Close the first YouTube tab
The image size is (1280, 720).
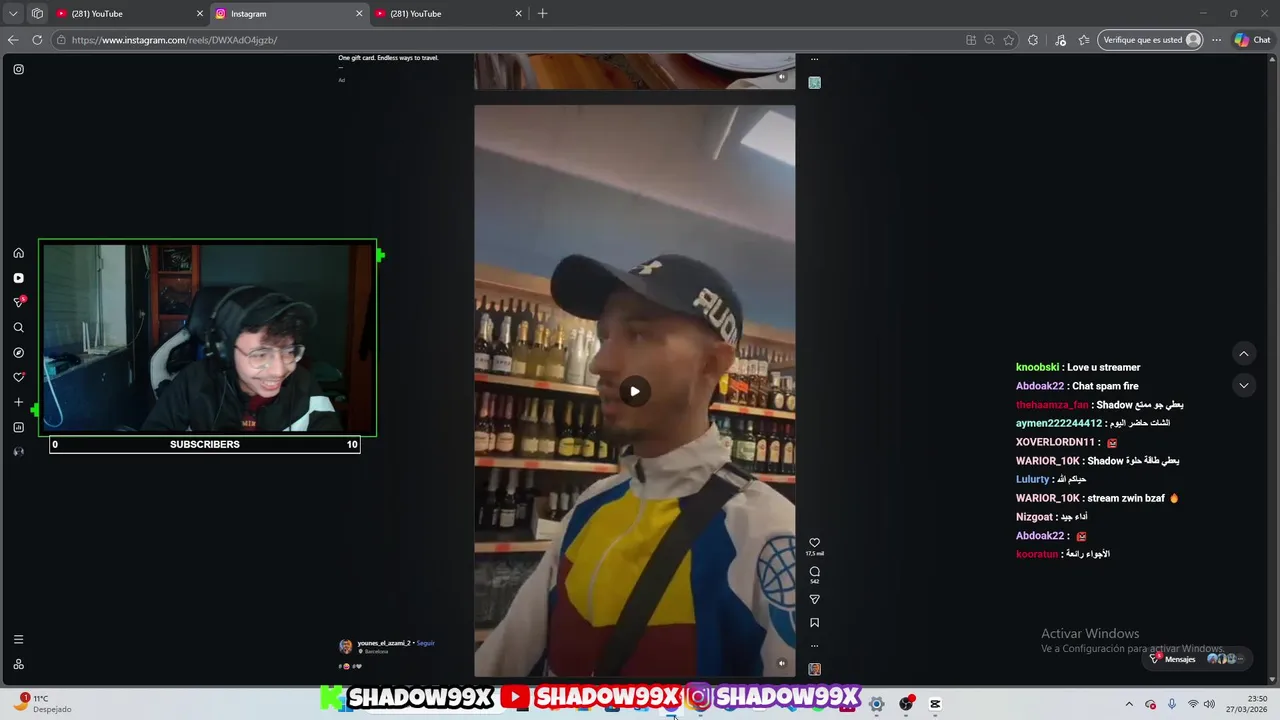[199, 14]
